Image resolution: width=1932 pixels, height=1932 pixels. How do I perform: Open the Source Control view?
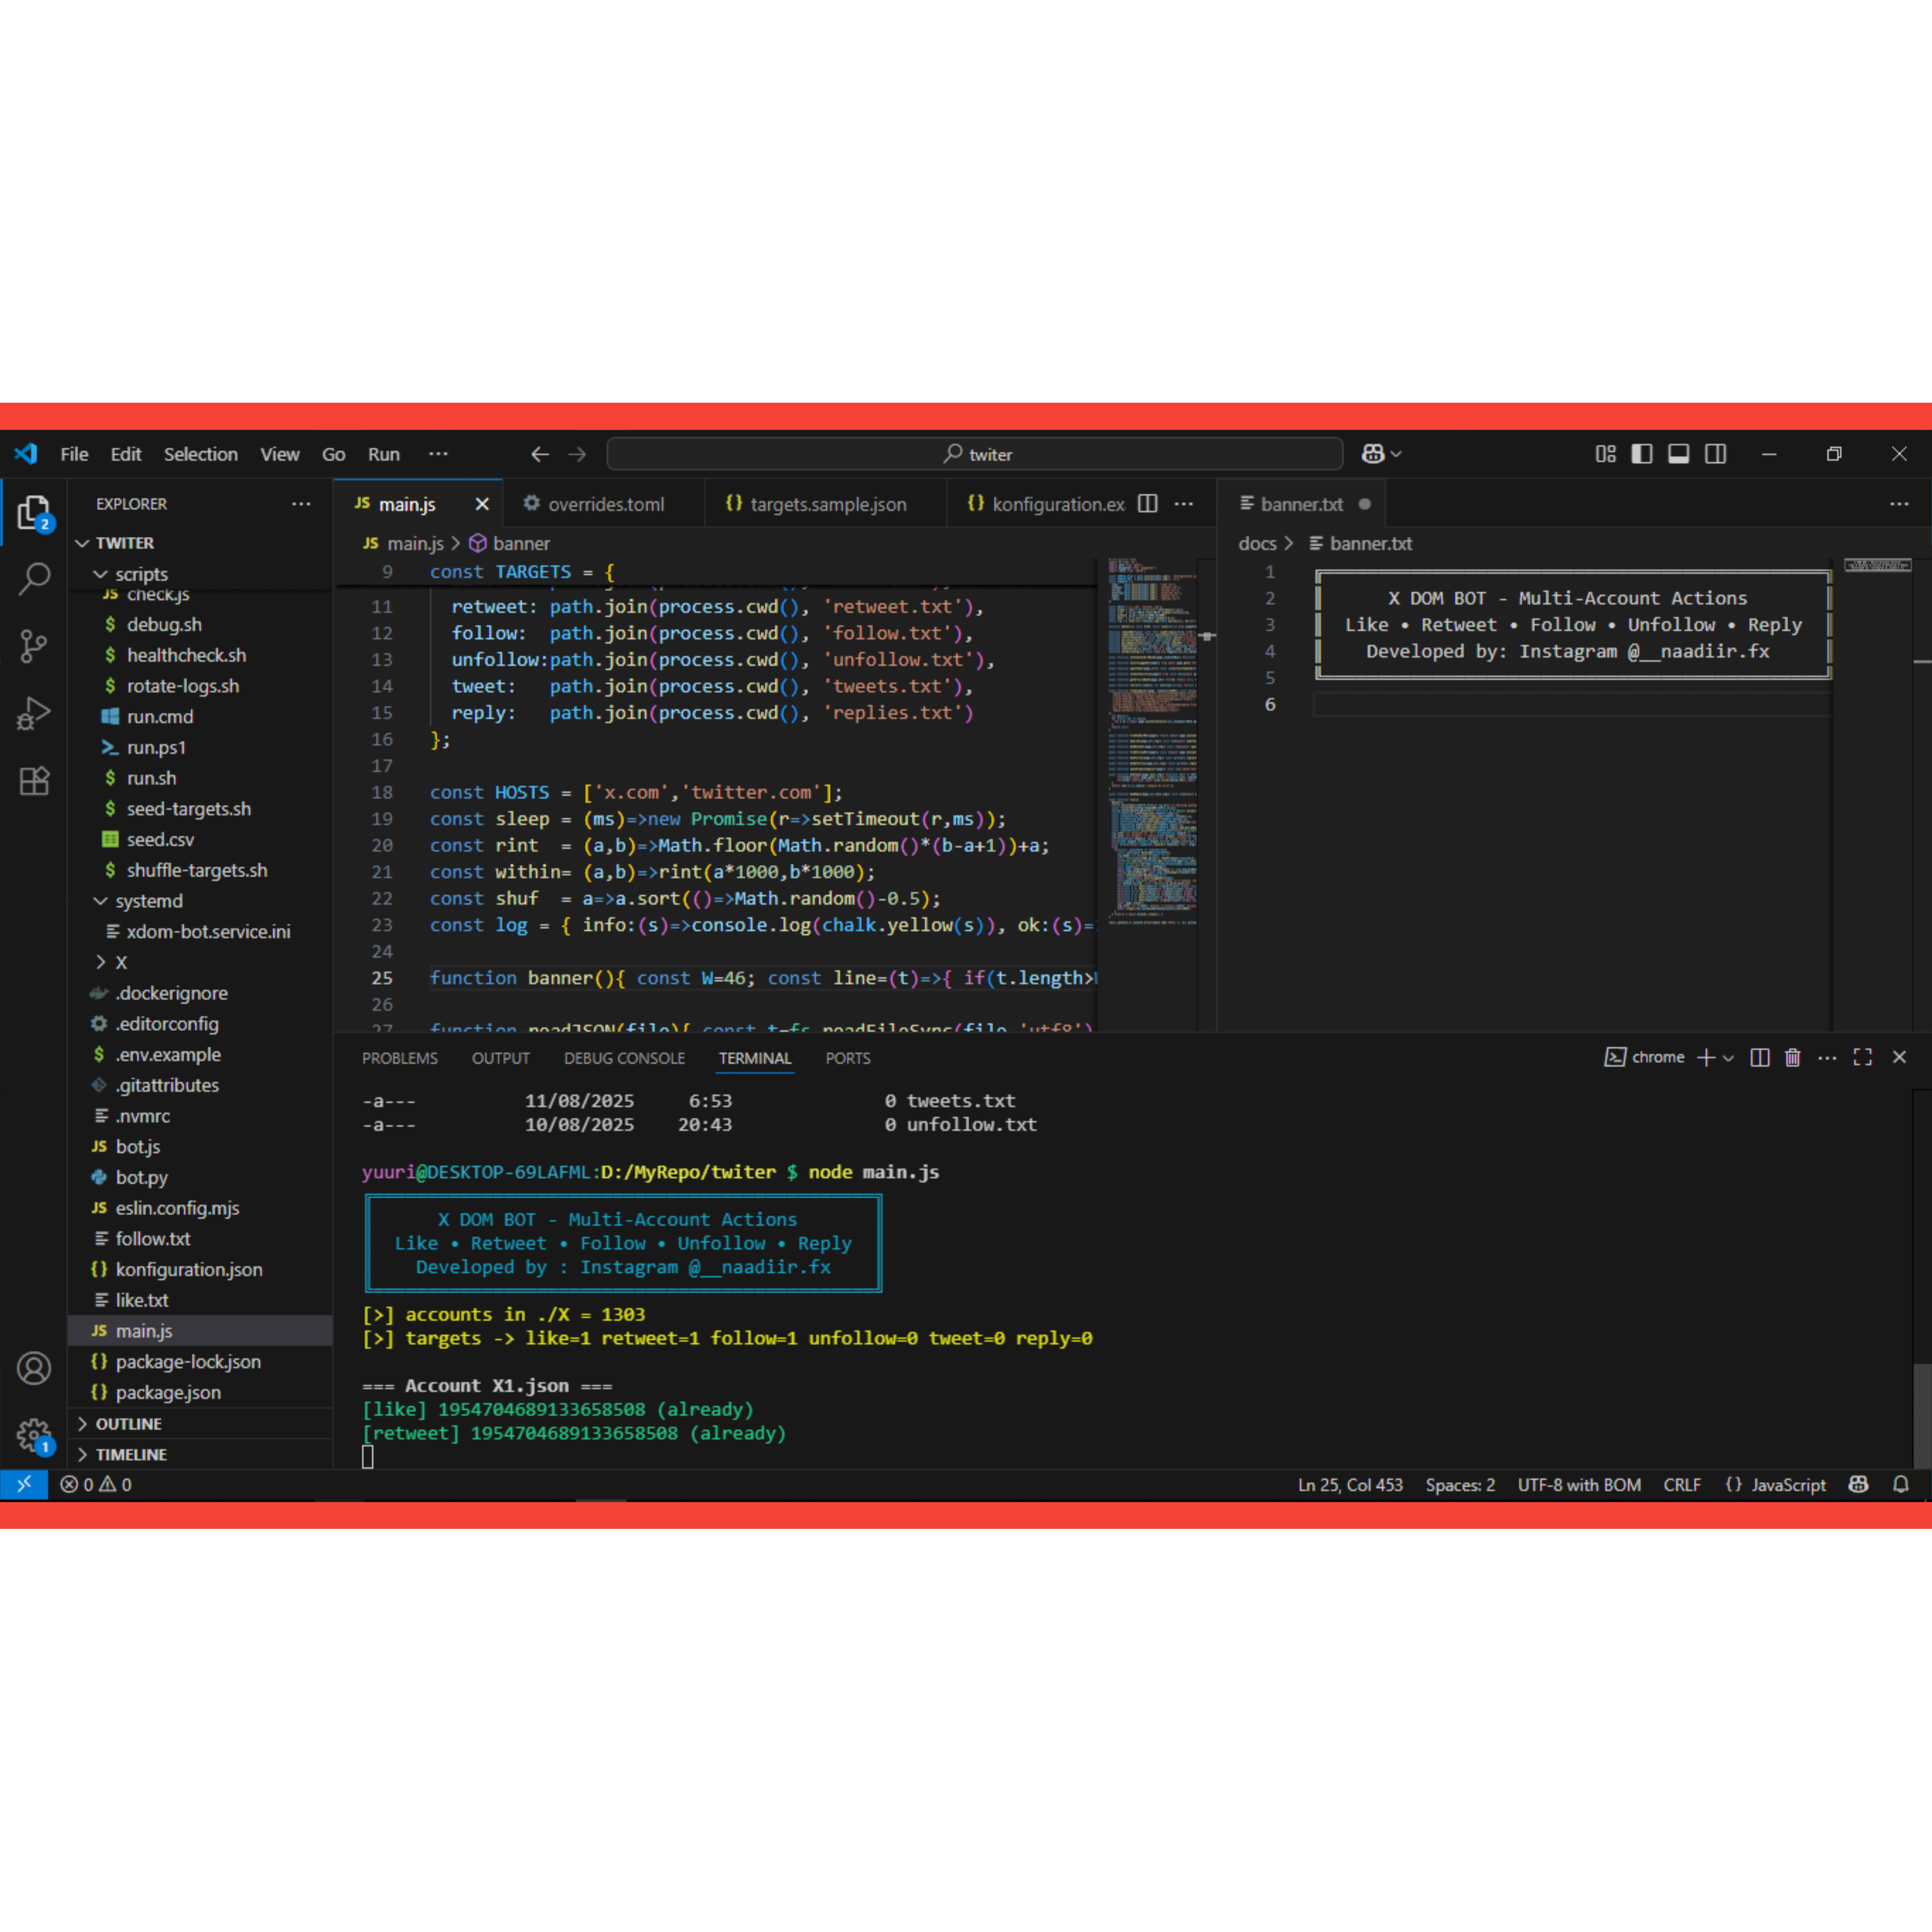34,646
